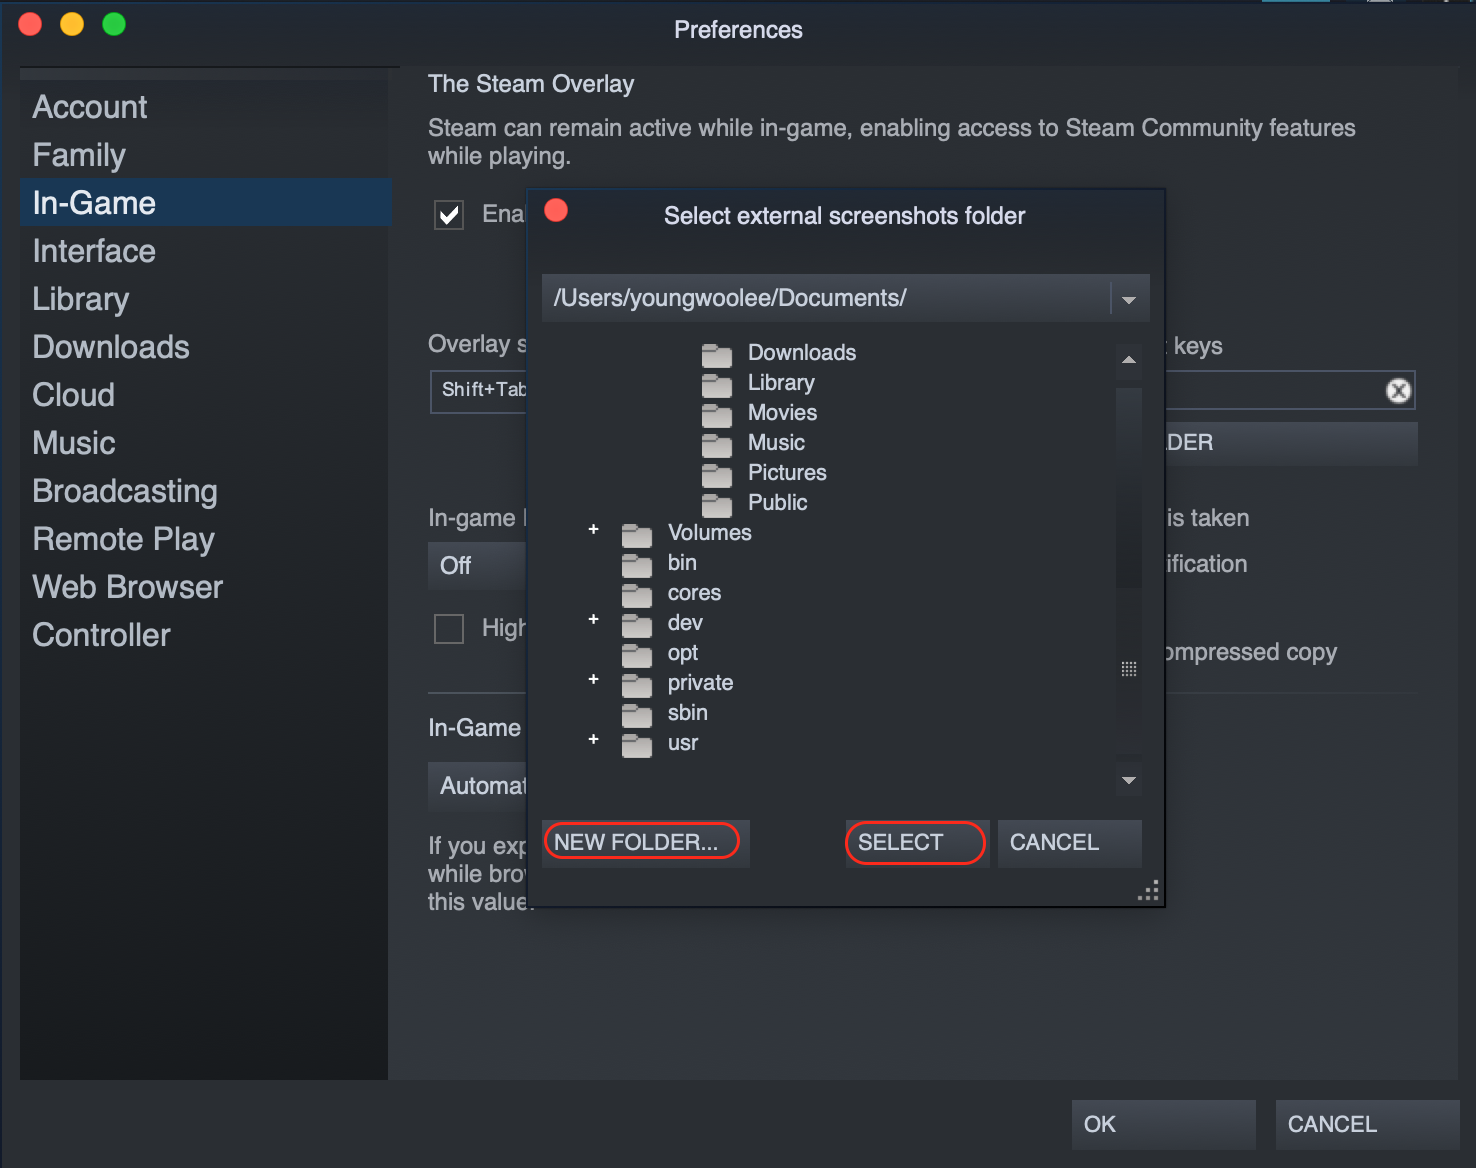Click the green maximize button of Preferences

click(114, 24)
